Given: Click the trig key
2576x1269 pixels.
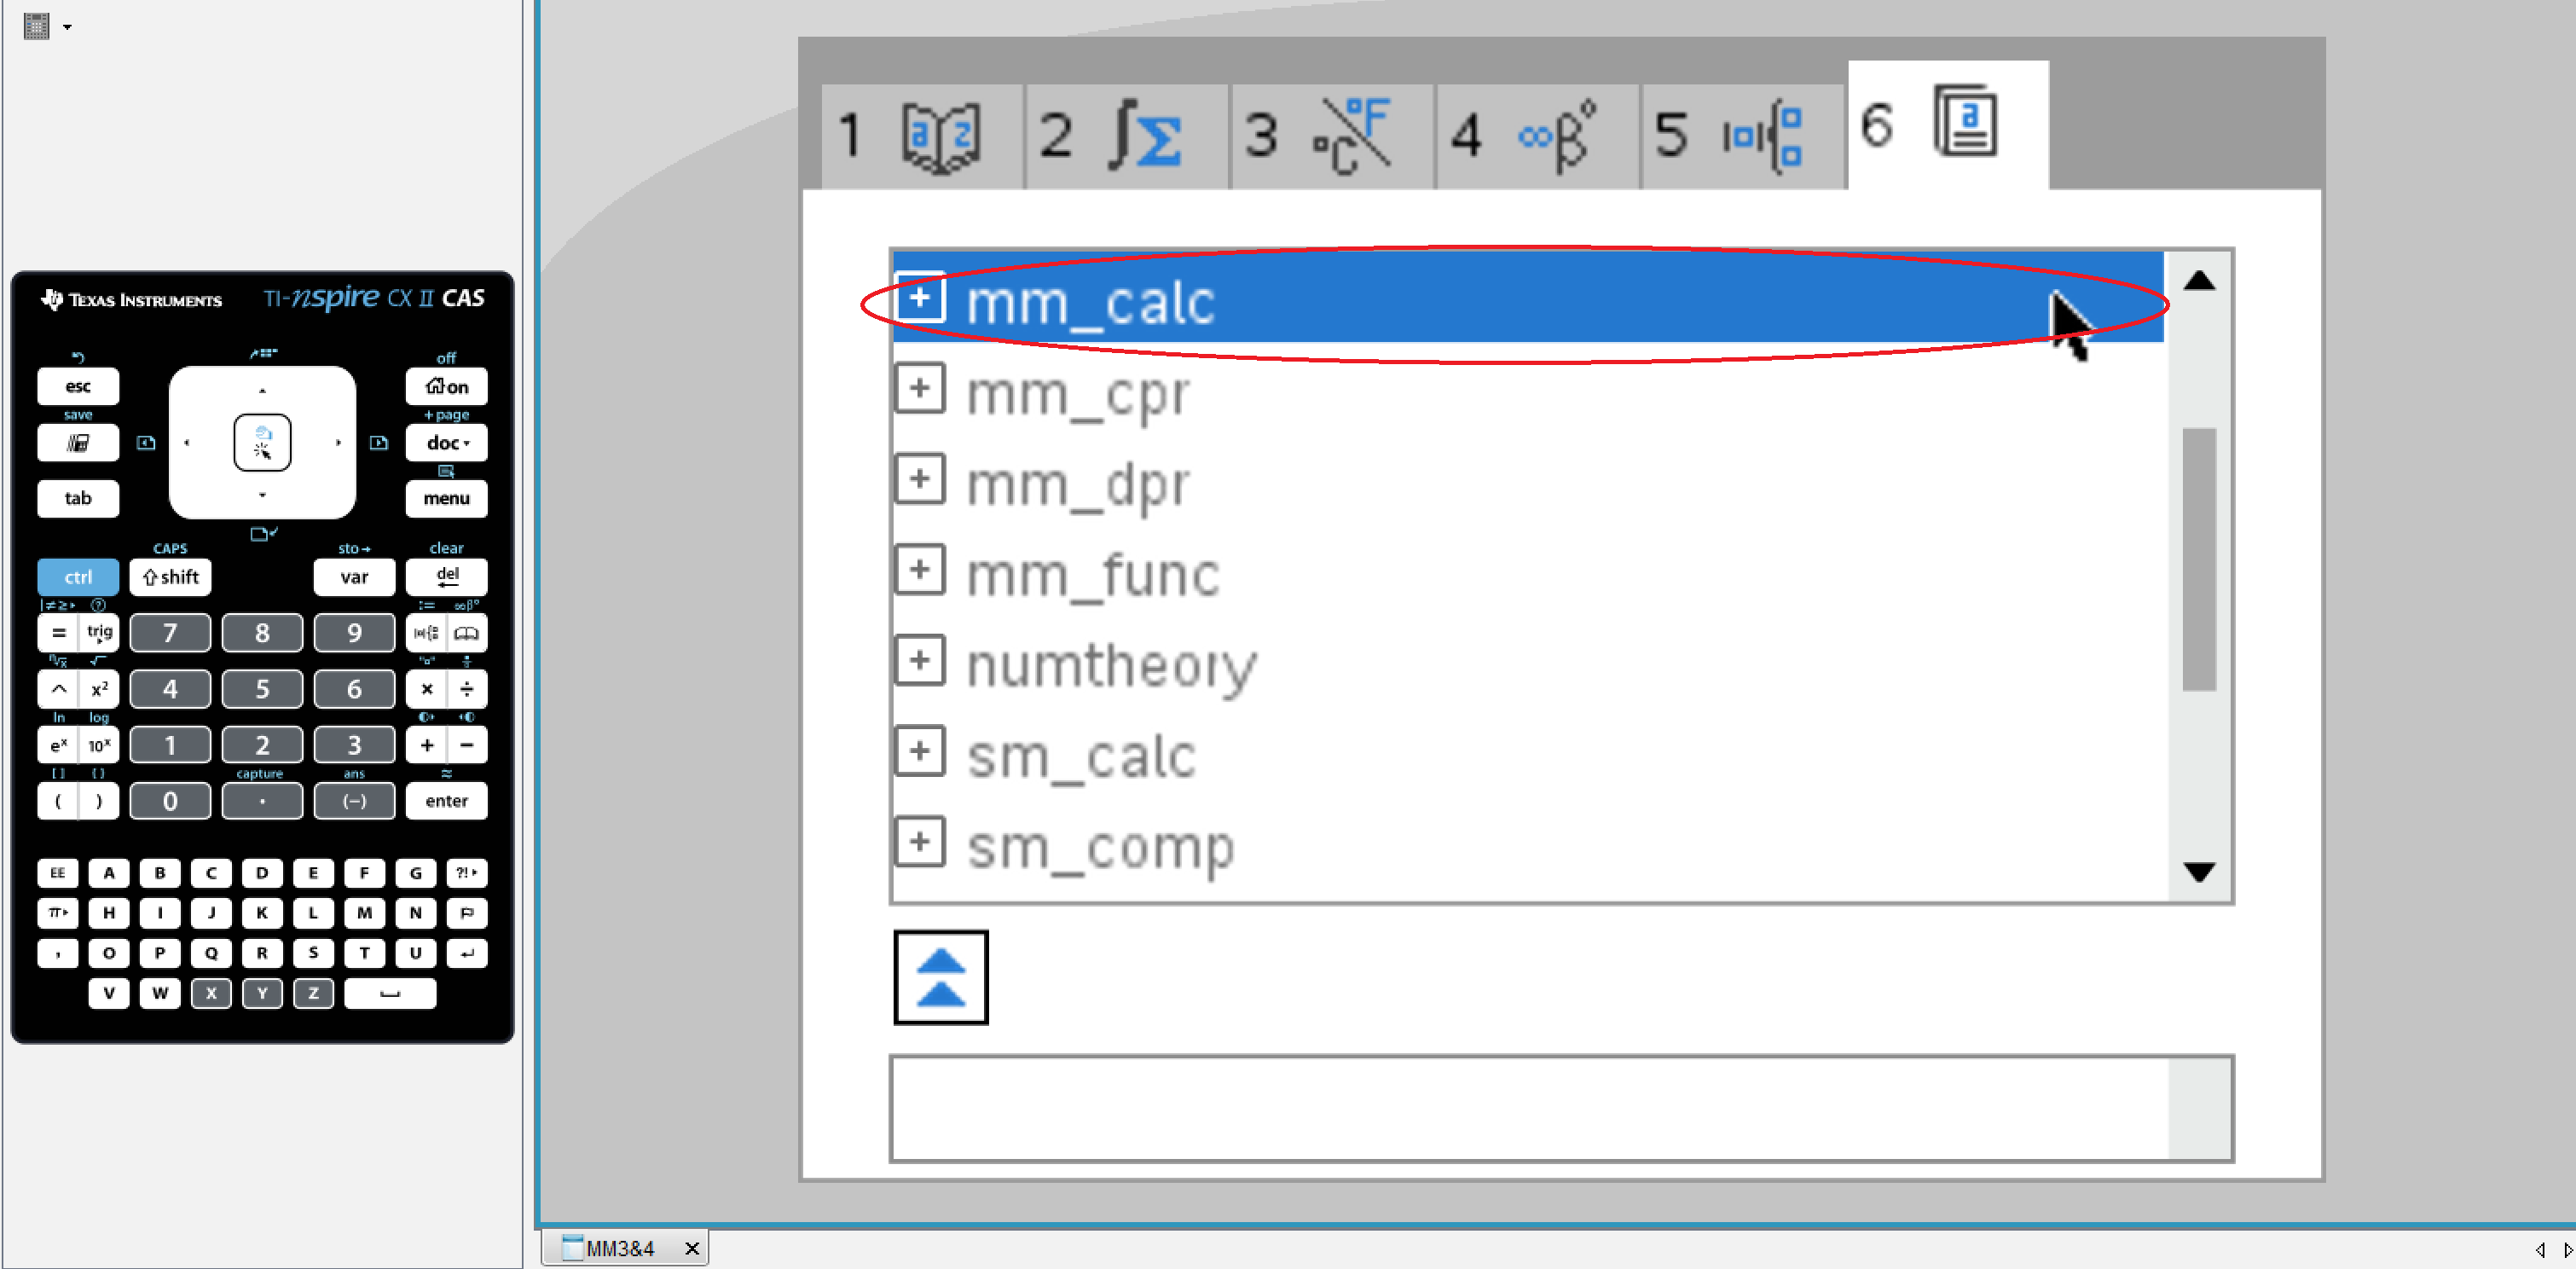Looking at the screenshot, I should (99, 633).
